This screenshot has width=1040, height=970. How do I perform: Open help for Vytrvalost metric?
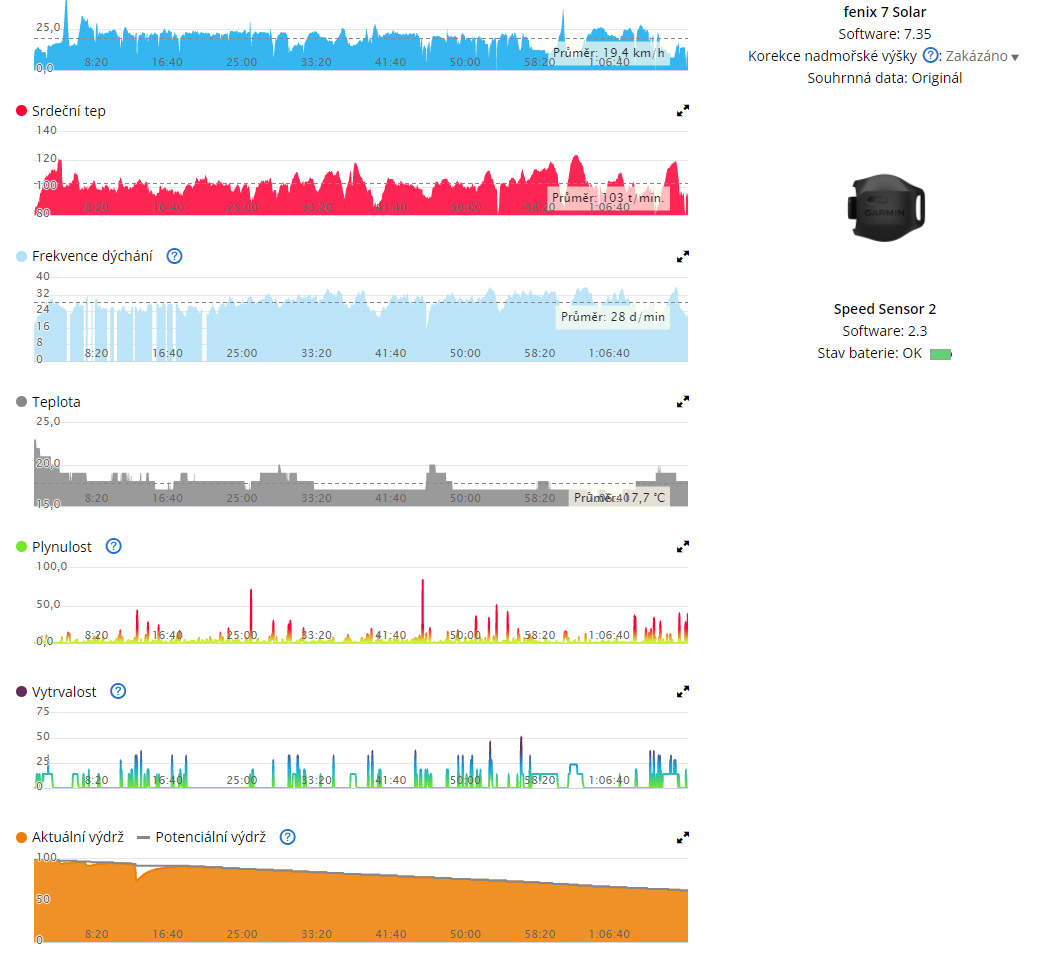pyautogui.click(x=118, y=692)
